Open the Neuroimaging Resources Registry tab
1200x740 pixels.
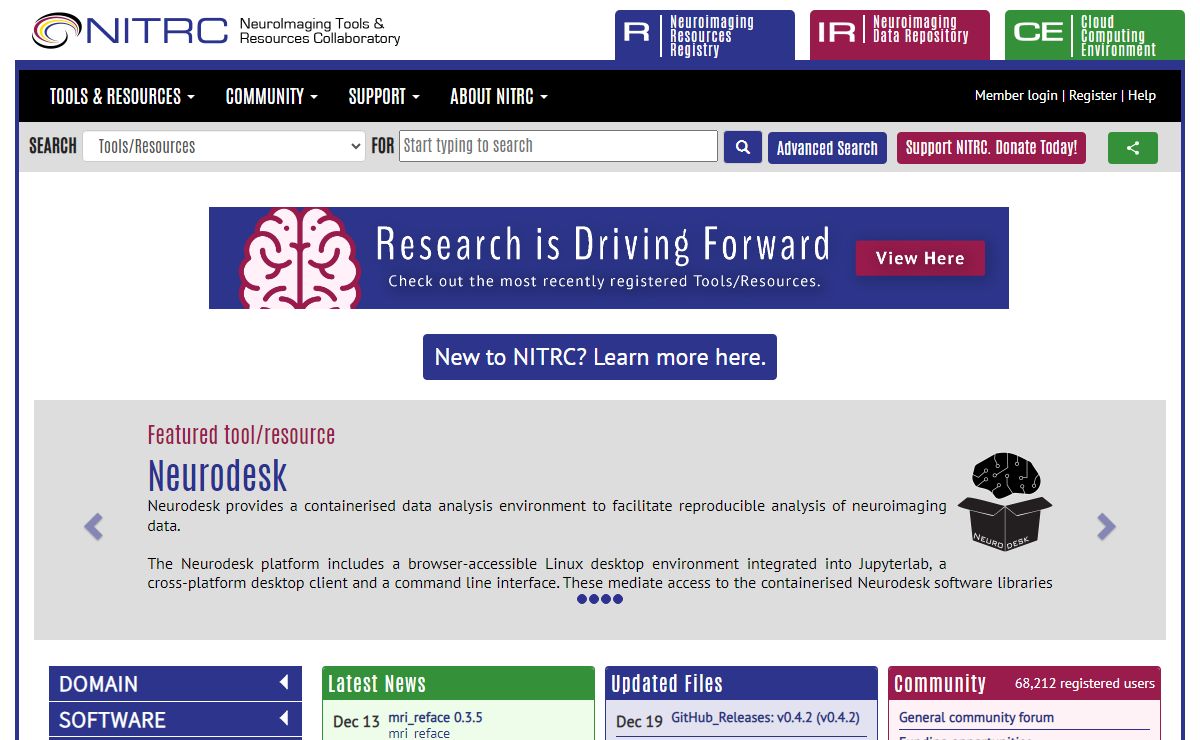705,35
